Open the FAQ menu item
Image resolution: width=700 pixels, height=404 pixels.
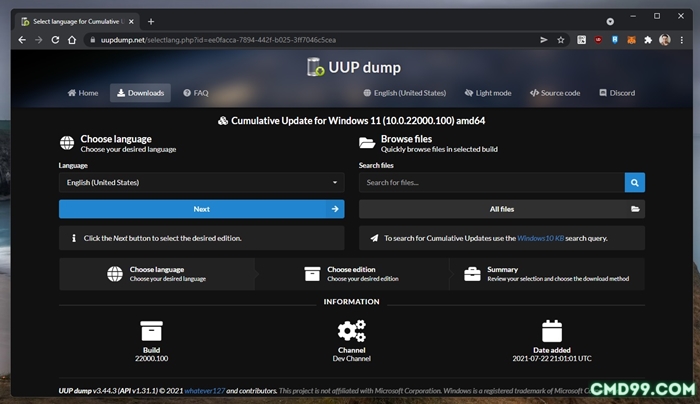coord(196,93)
